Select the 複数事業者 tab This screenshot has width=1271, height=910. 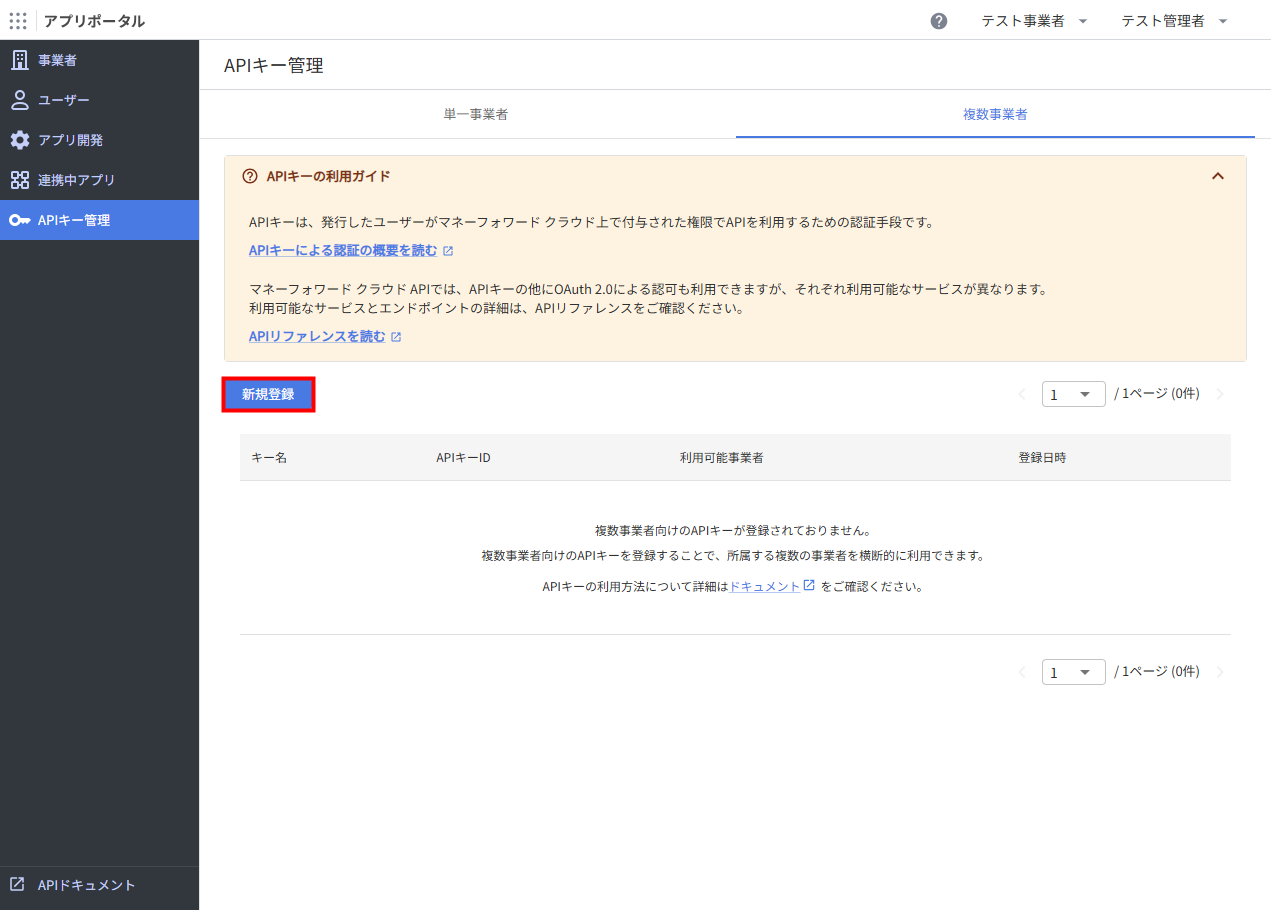click(995, 114)
